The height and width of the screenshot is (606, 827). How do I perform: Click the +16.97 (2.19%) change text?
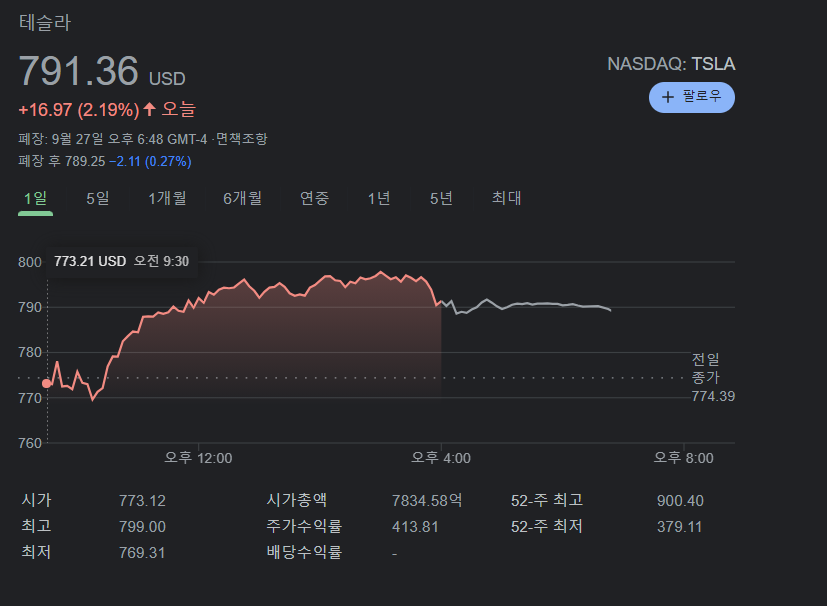coord(79,110)
